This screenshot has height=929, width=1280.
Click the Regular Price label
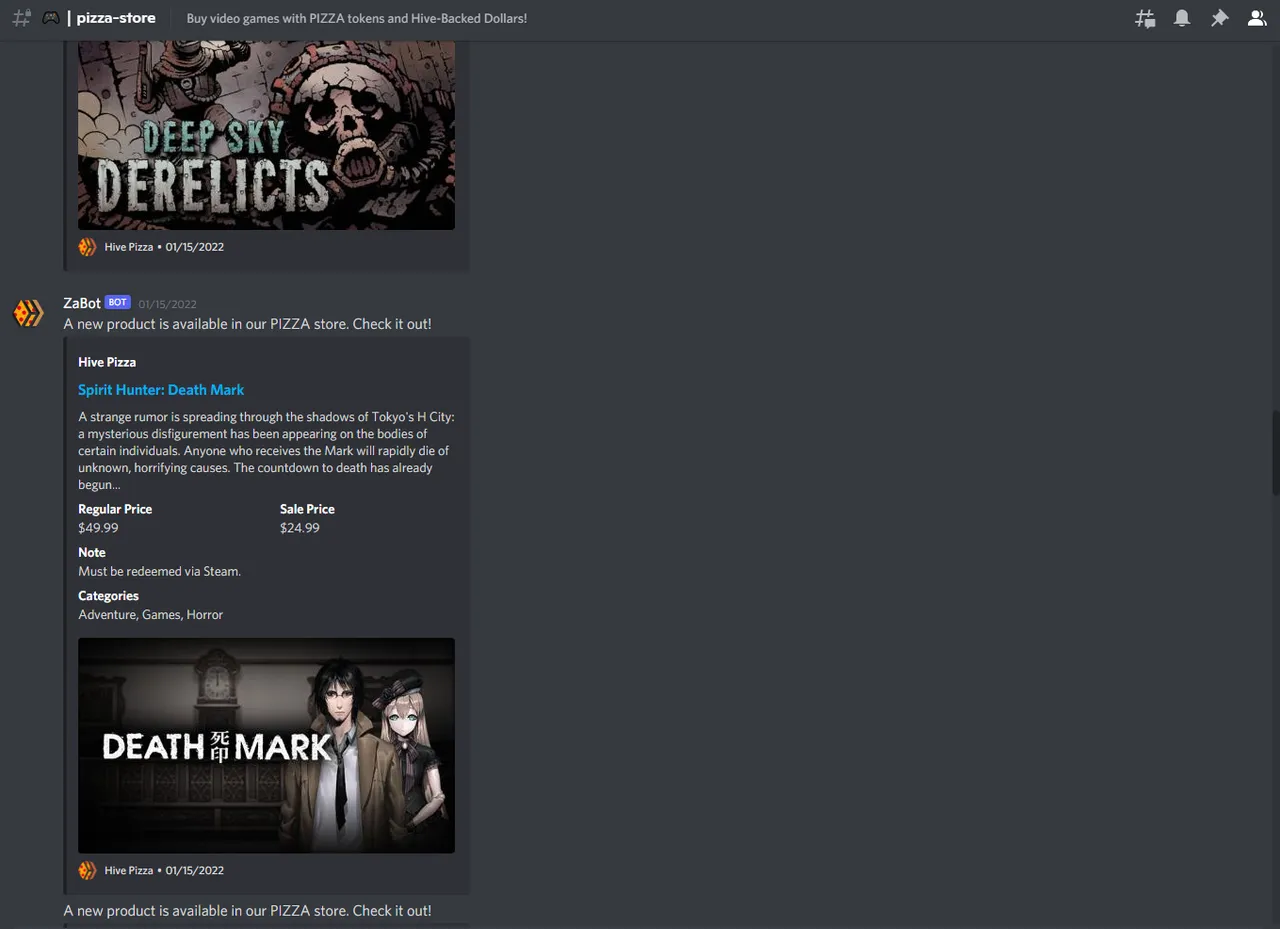coord(115,509)
